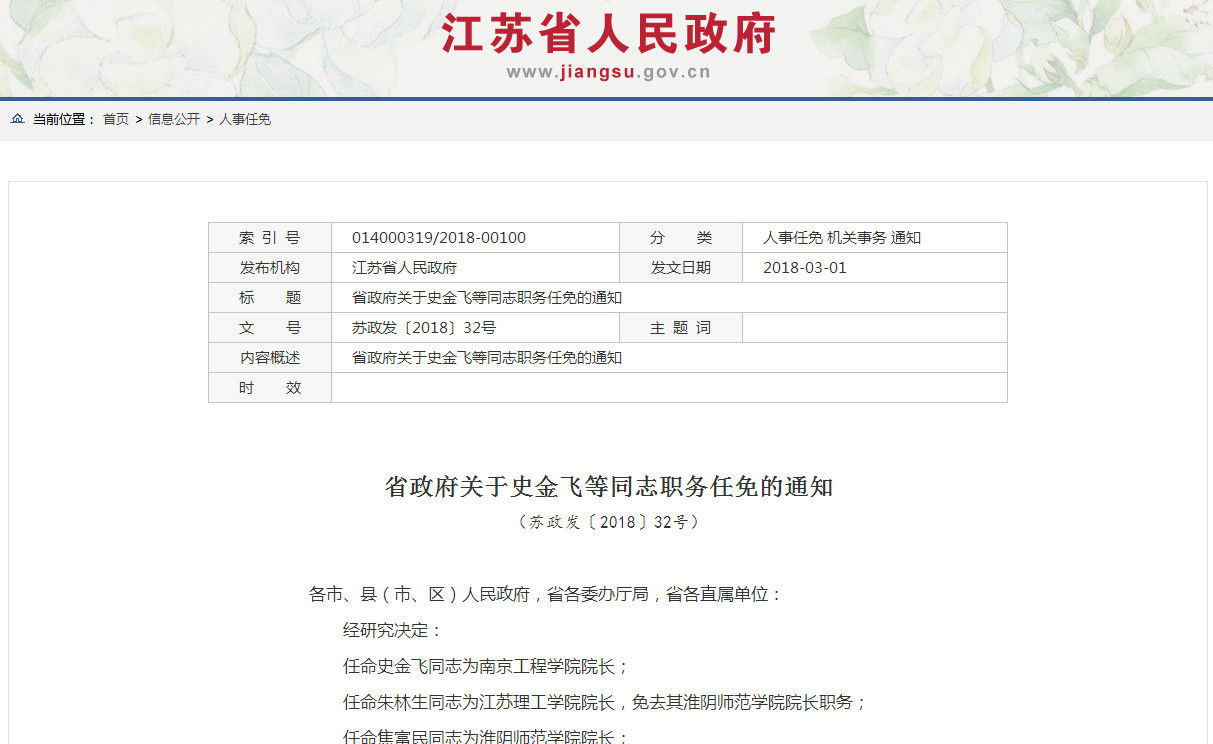Click the subtitle （苏政发〔2018〕32号）

608,522
